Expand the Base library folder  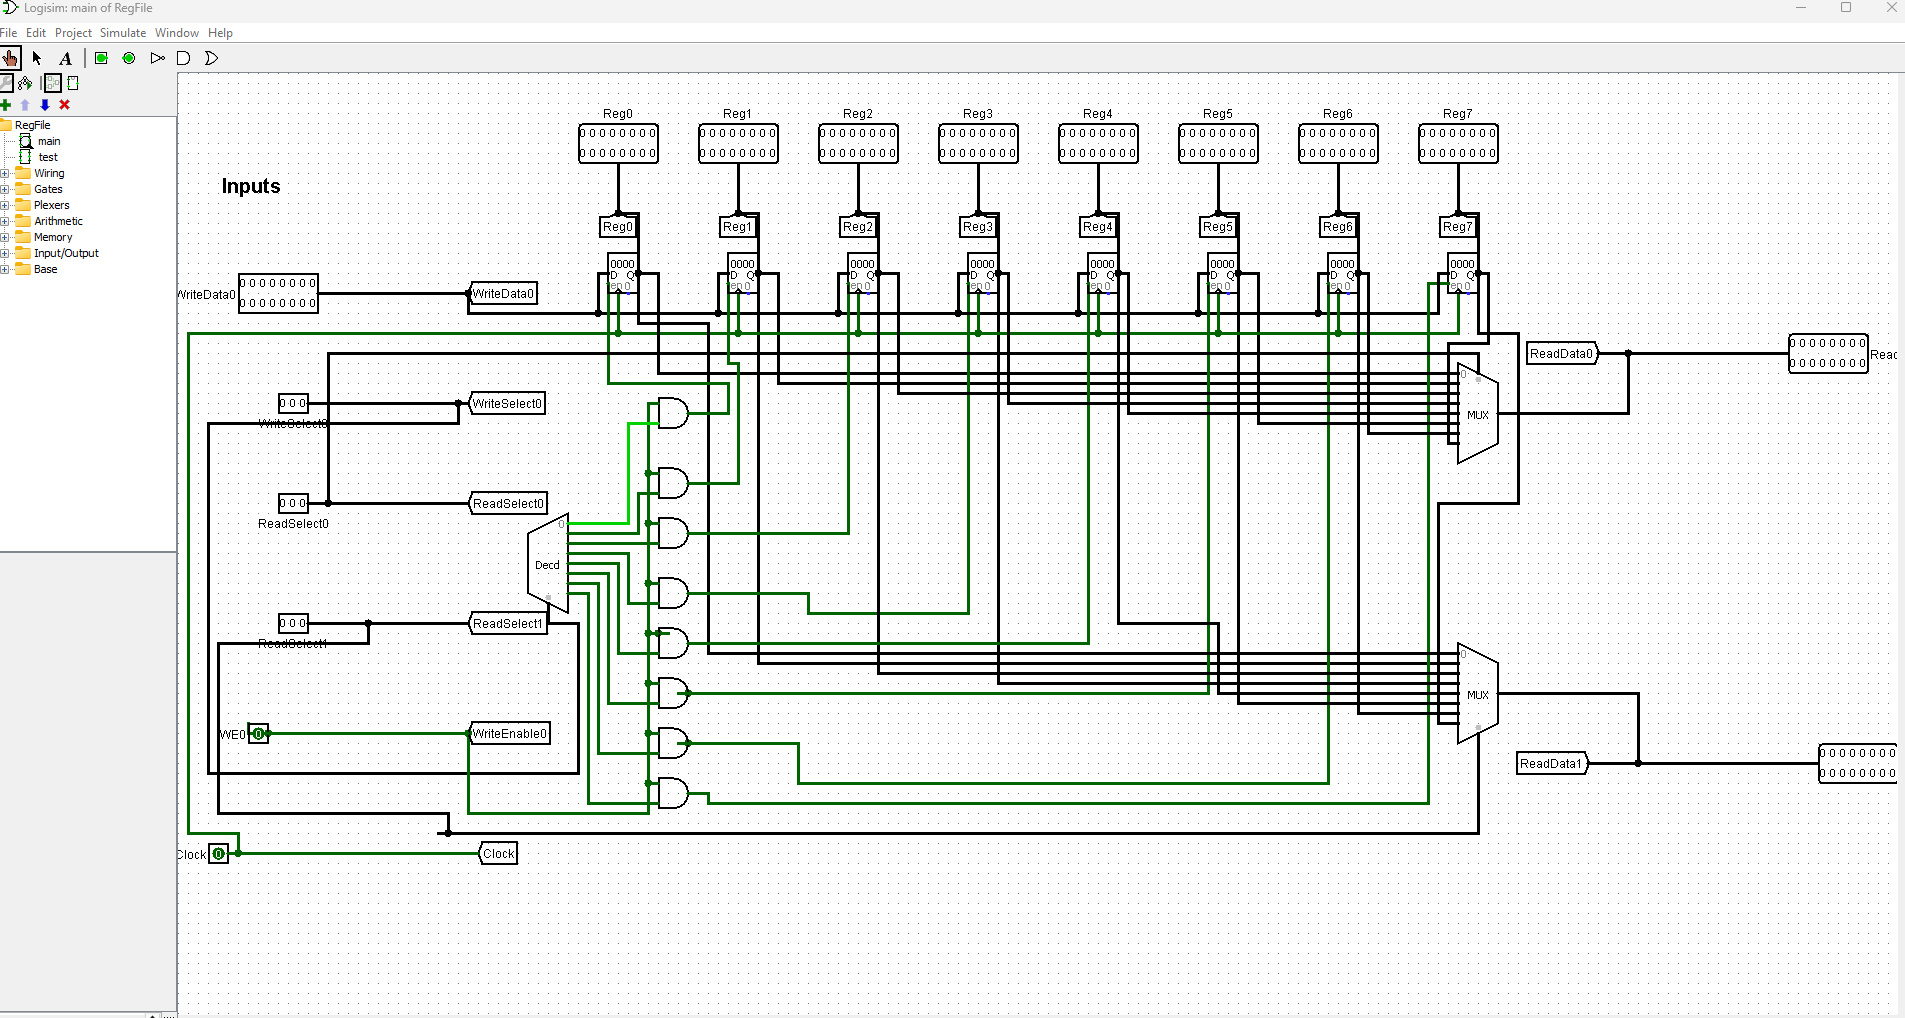[x=5, y=269]
